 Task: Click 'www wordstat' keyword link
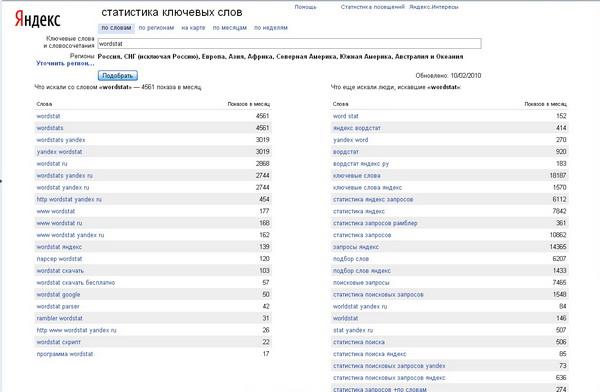coord(55,211)
